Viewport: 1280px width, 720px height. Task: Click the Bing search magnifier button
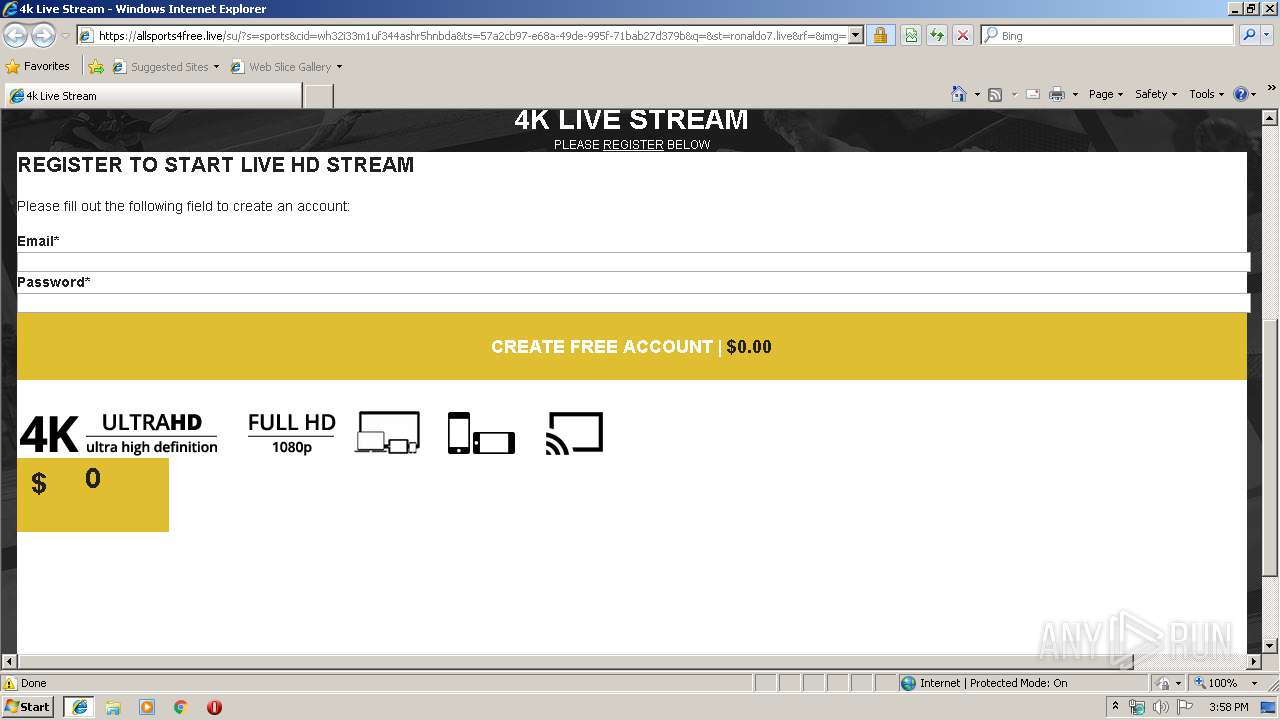pyautogui.click(x=1248, y=35)
